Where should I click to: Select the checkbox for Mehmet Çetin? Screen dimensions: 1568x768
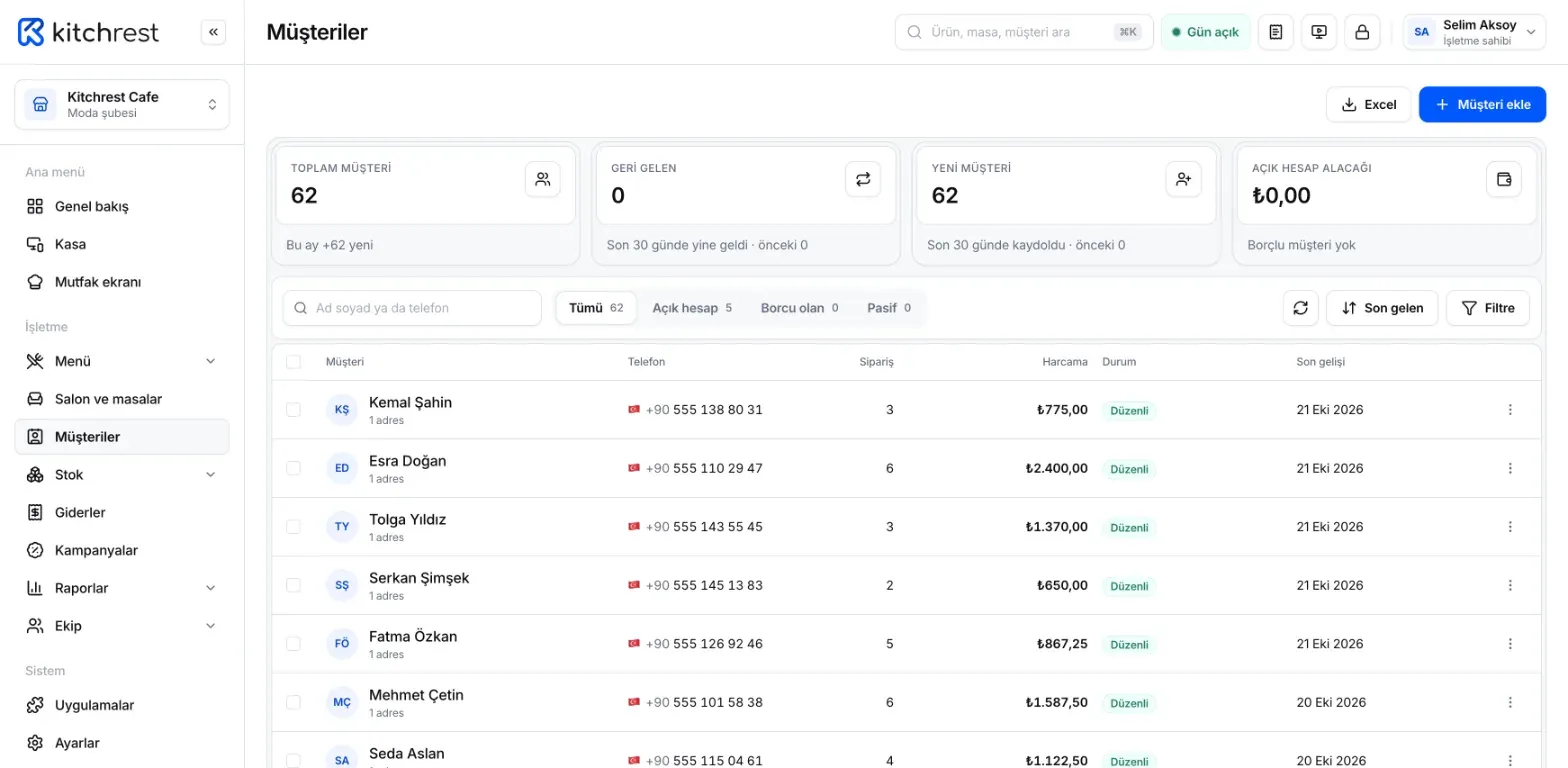(x=293, y=702)
